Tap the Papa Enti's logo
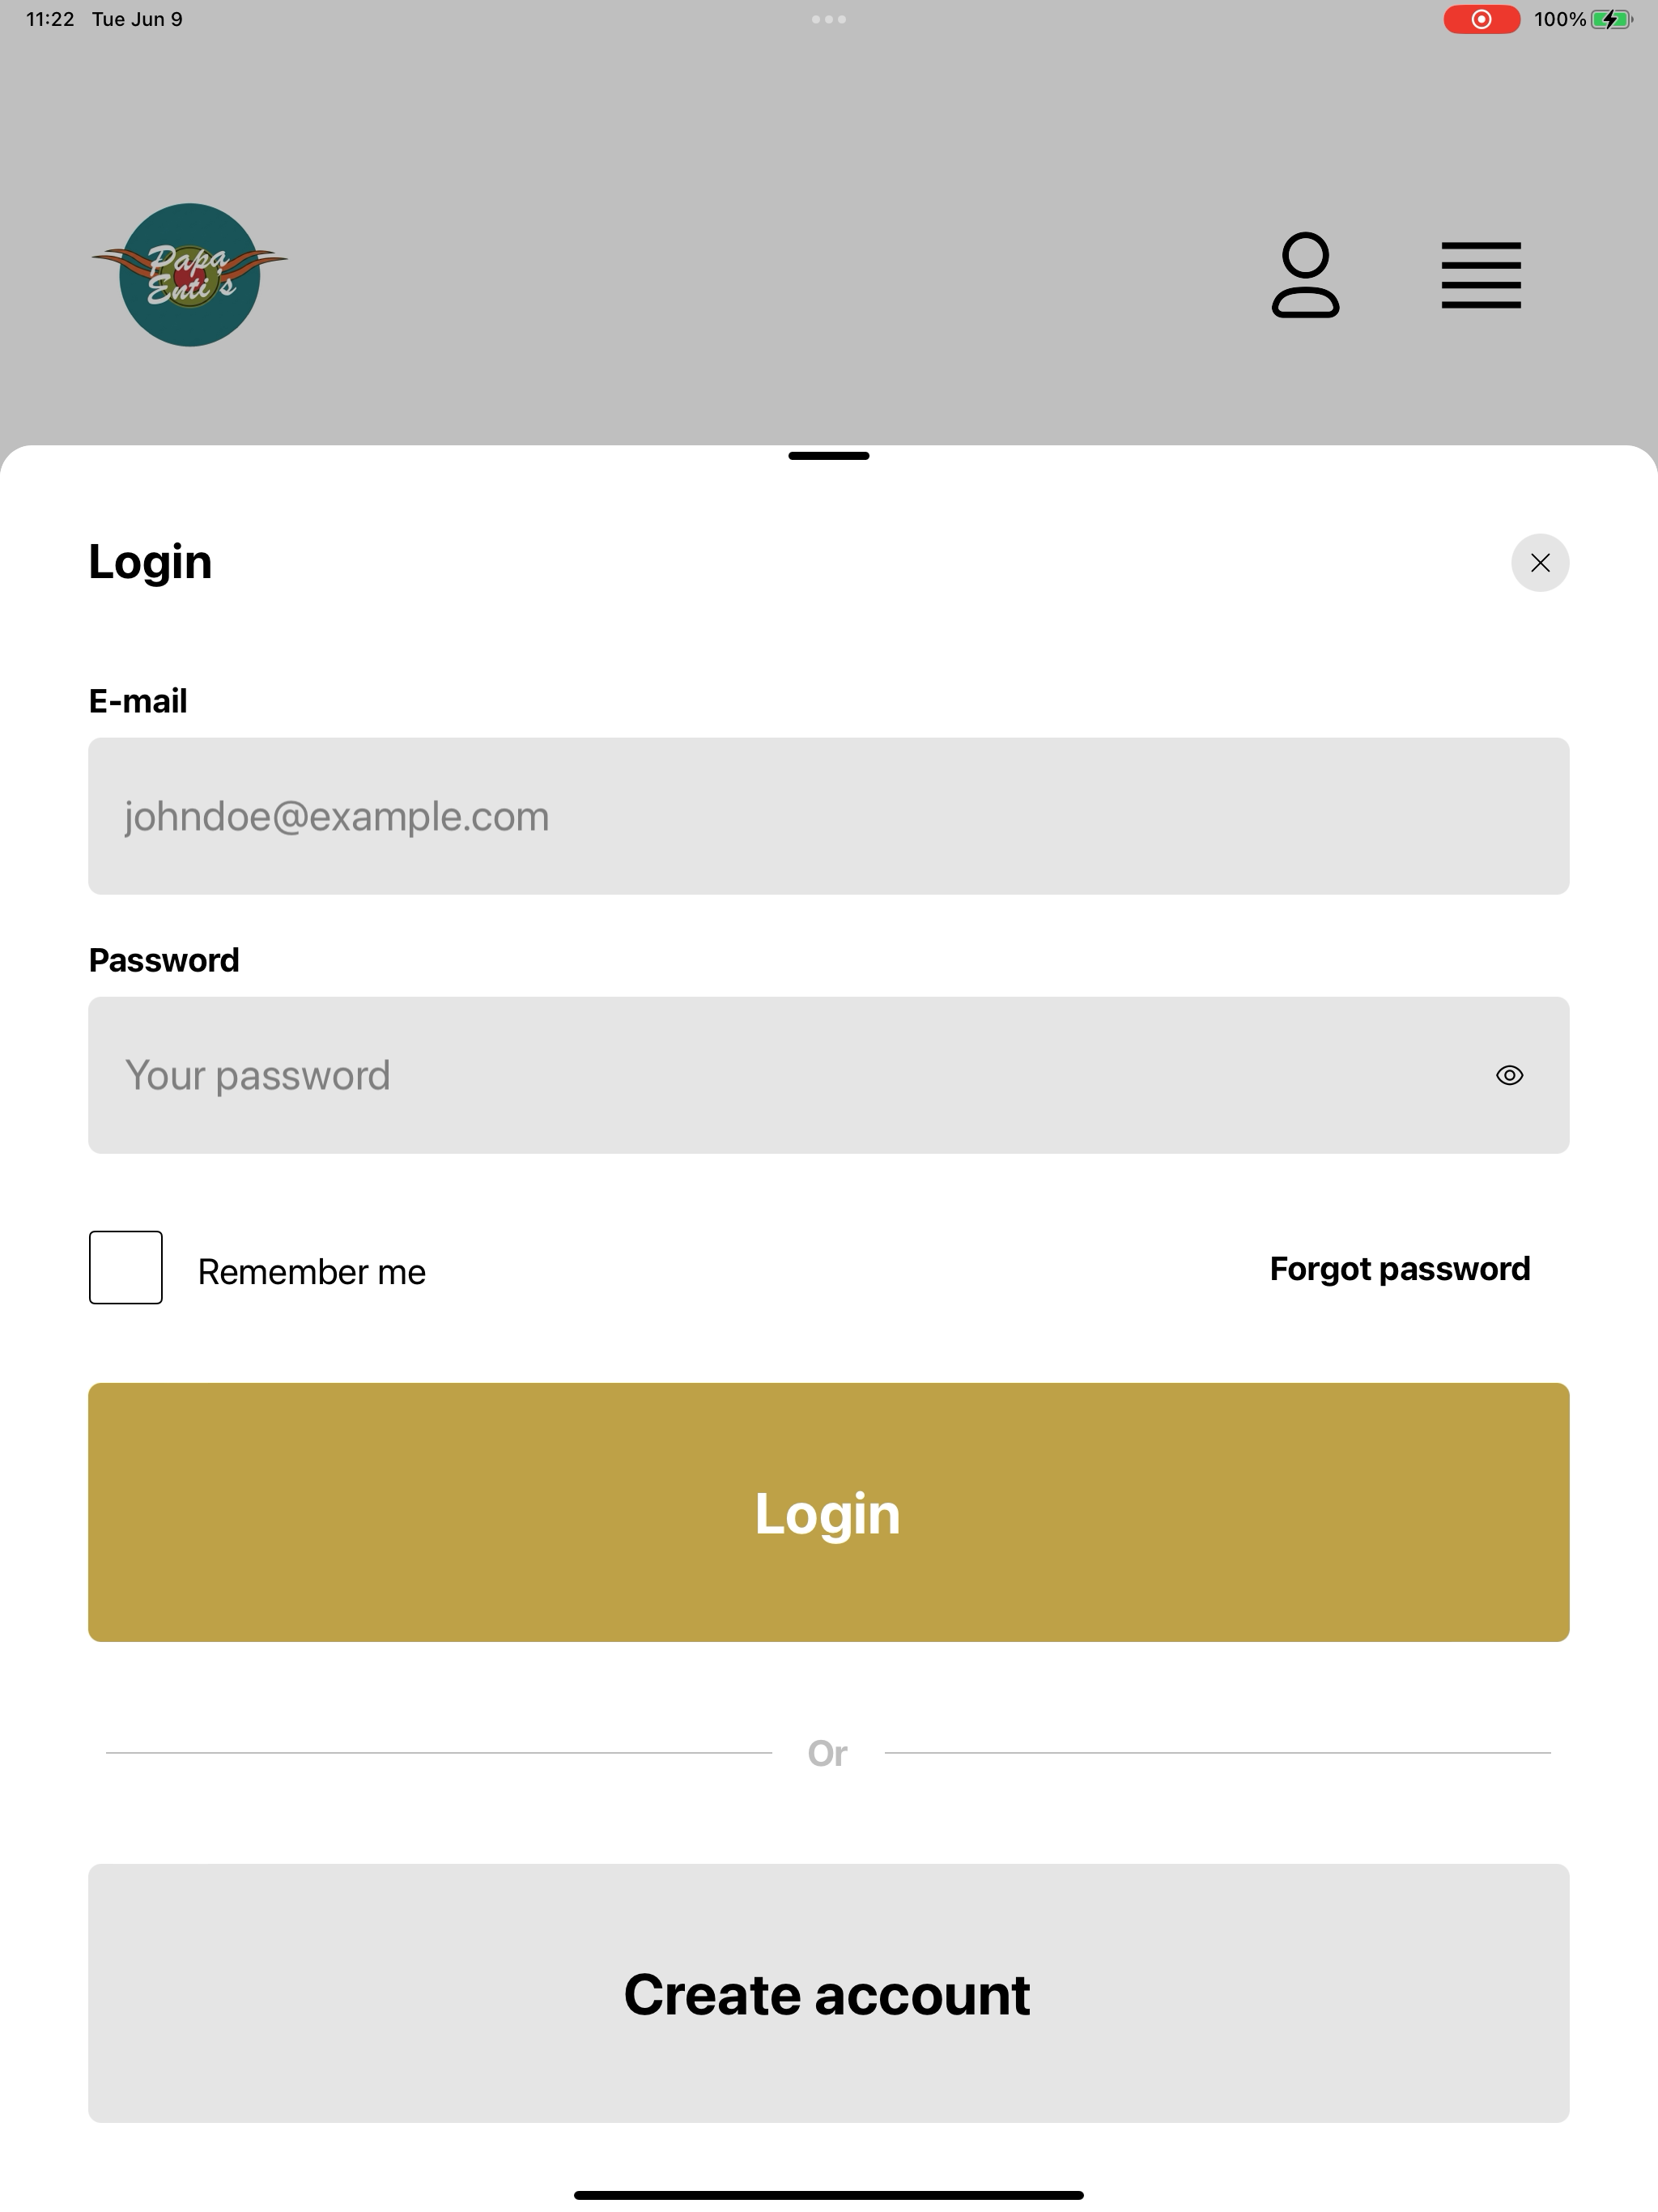 [189, 275]
